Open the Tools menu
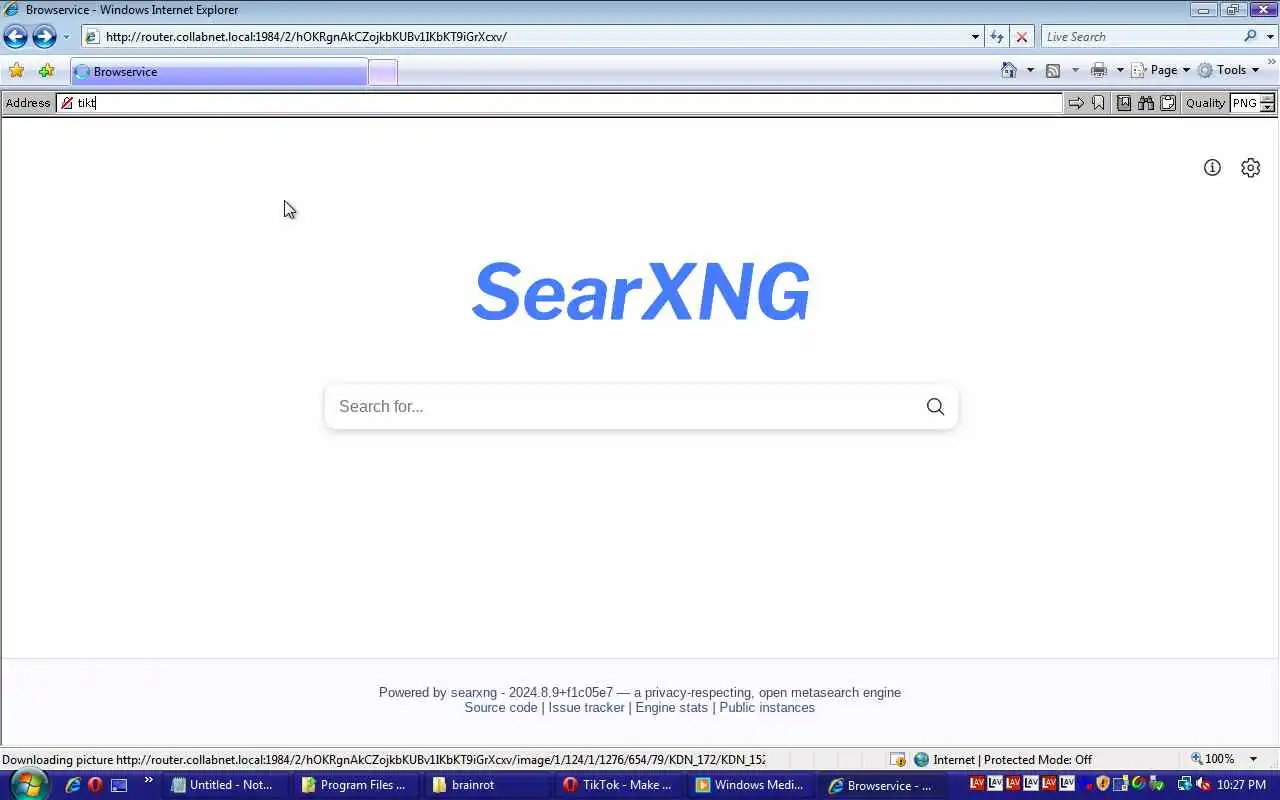Viewport: 1280px width, 800px height. click(1229, 70)
